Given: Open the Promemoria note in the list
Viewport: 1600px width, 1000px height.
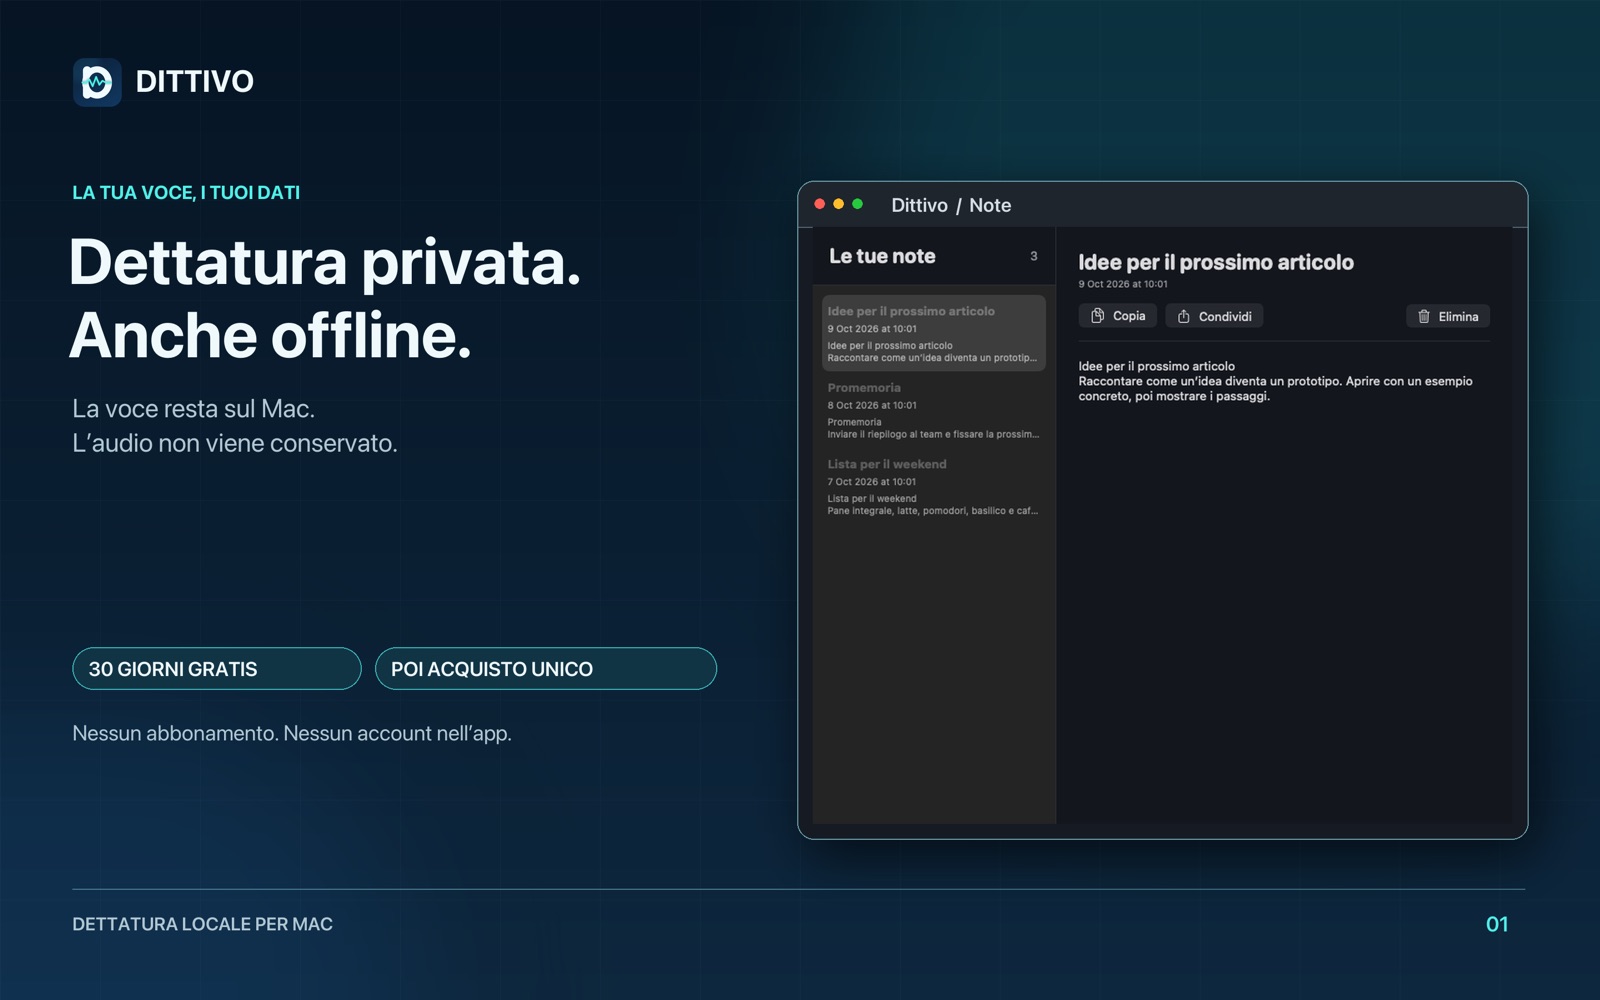Looking at the screenshot, I should [934, 410].
